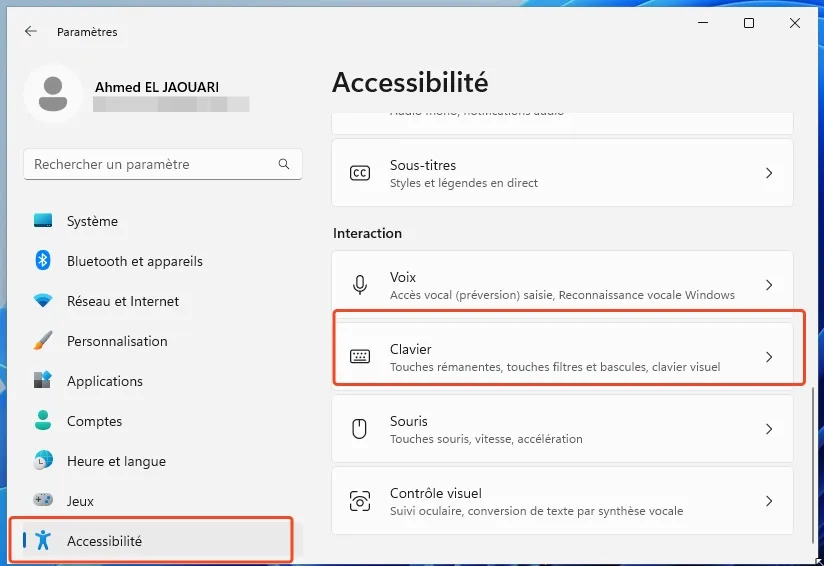Click the Accessibilité page title

click(410, 83)
